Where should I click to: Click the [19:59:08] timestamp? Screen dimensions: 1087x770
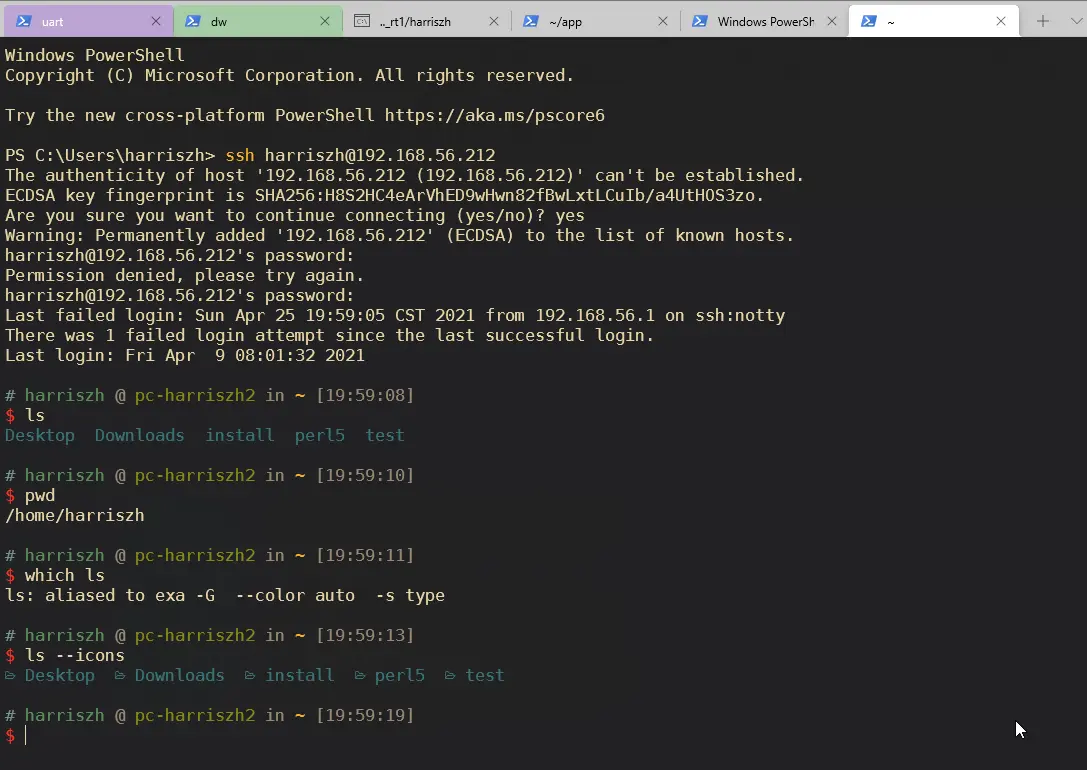(365, 395)
